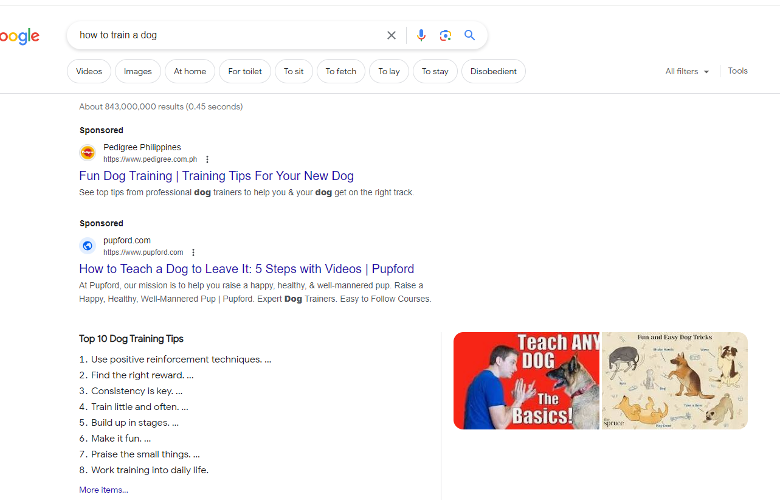Filter results by Videos
This screenshot has width=780, height=500.
(89, 71)
